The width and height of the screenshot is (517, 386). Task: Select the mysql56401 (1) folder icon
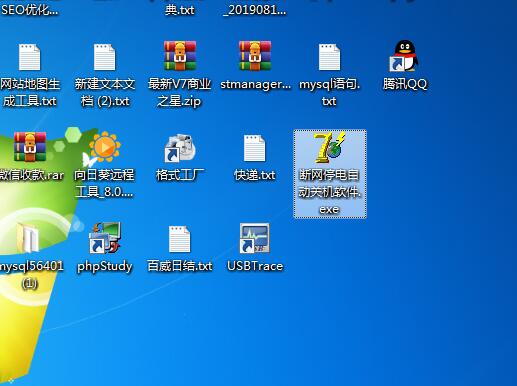tap(28, 237)
